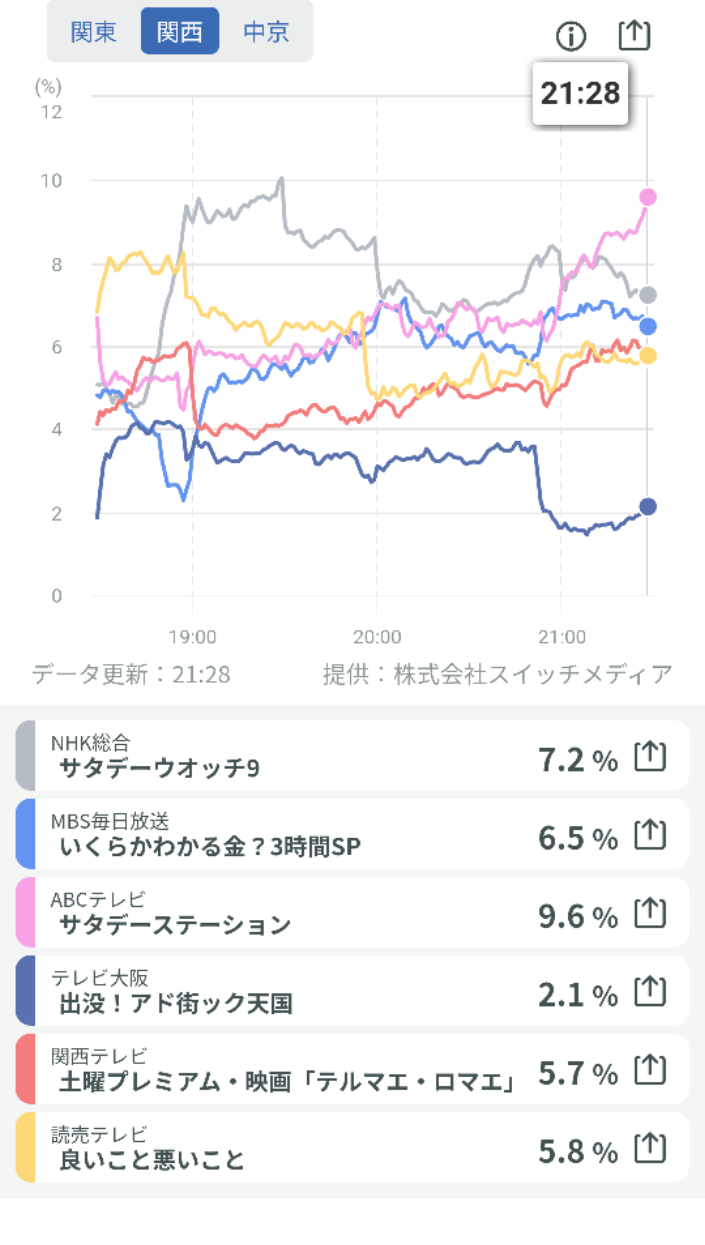Share the ABCテレビ サタデーステーション rating
Image resolution: width=705 pixels, height=1245 pixels.
pos(650,913)
